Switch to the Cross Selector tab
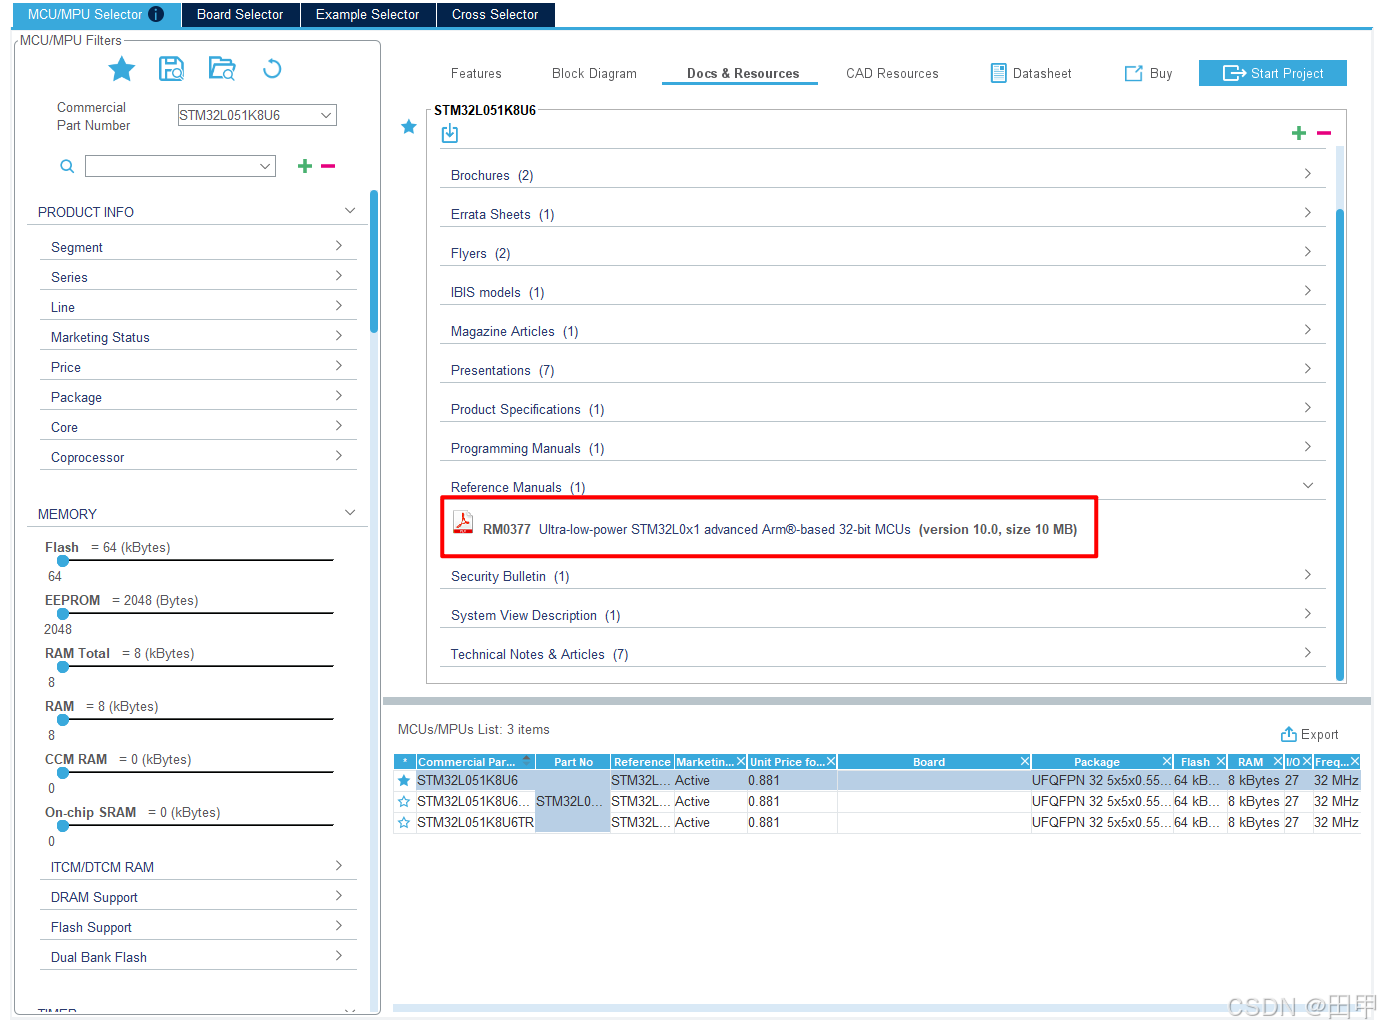 tap(495, 14)
